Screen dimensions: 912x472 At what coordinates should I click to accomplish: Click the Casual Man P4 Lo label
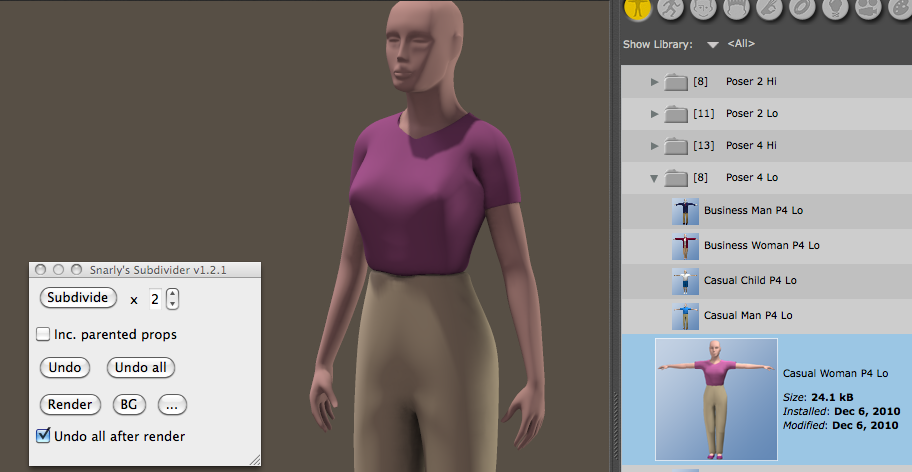[x=748, y=315]
